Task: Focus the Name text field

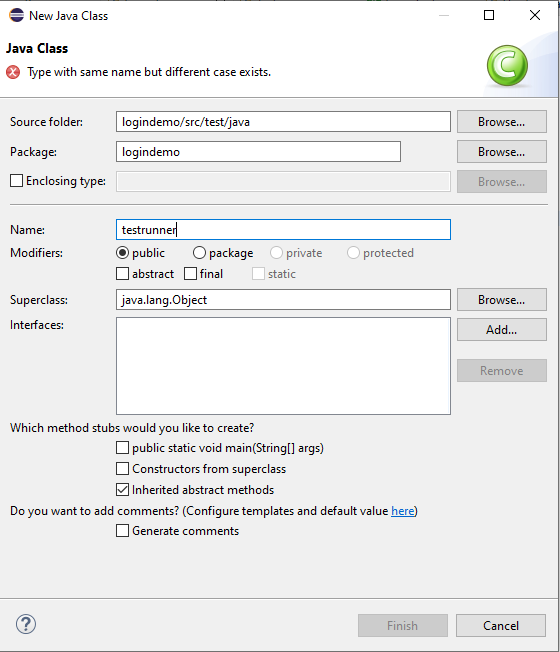Action: click(x=283, y=230)
